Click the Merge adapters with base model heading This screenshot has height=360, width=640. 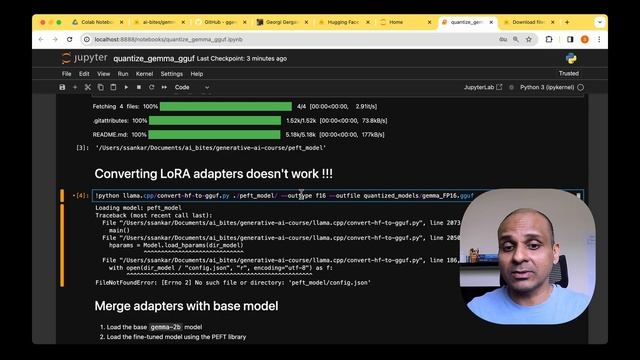coord(187,306)
